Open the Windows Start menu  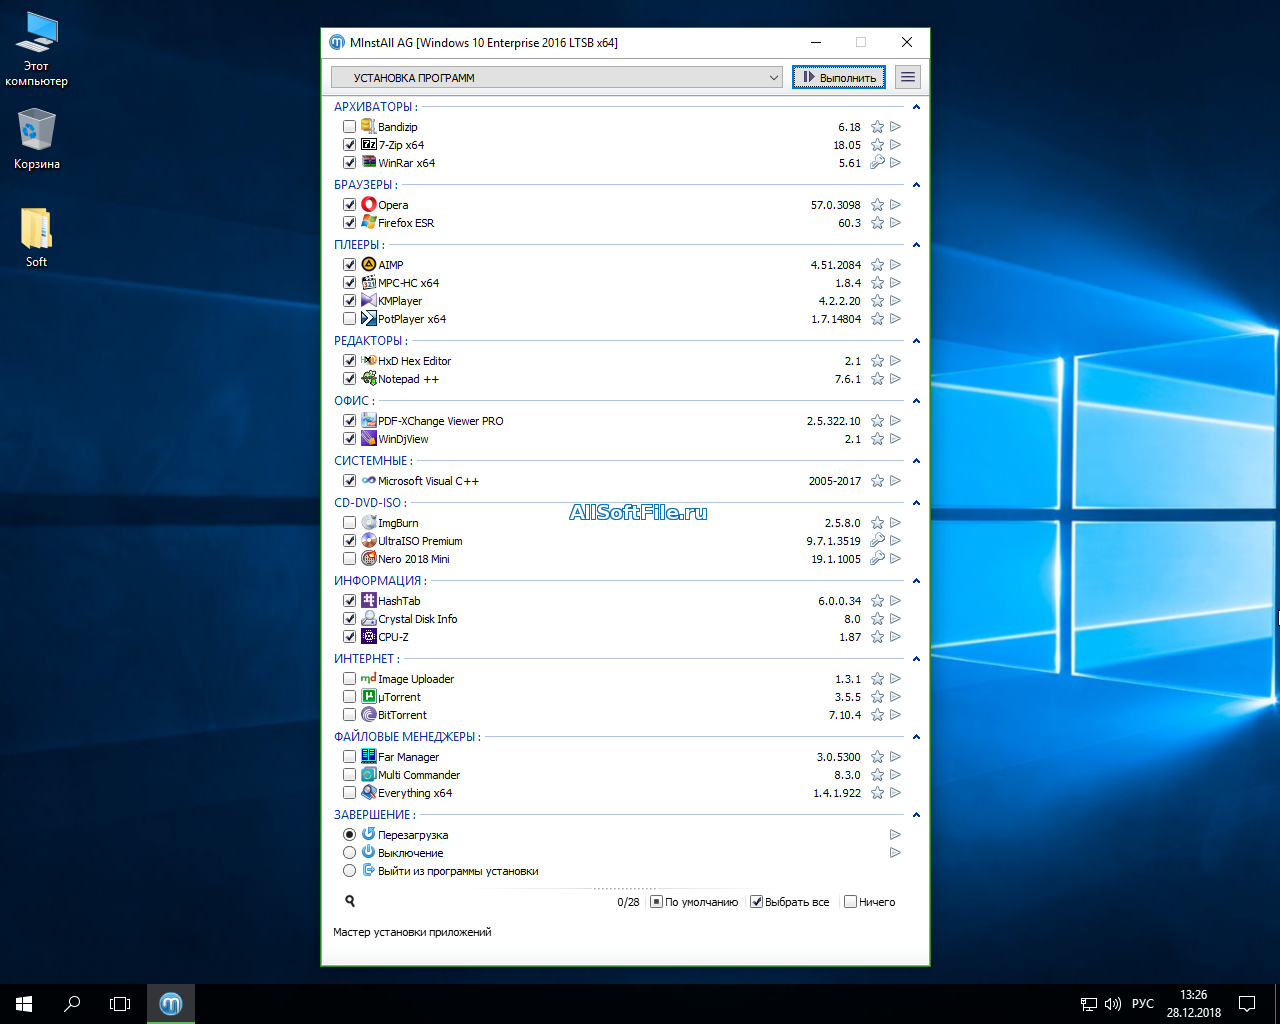24,1004
